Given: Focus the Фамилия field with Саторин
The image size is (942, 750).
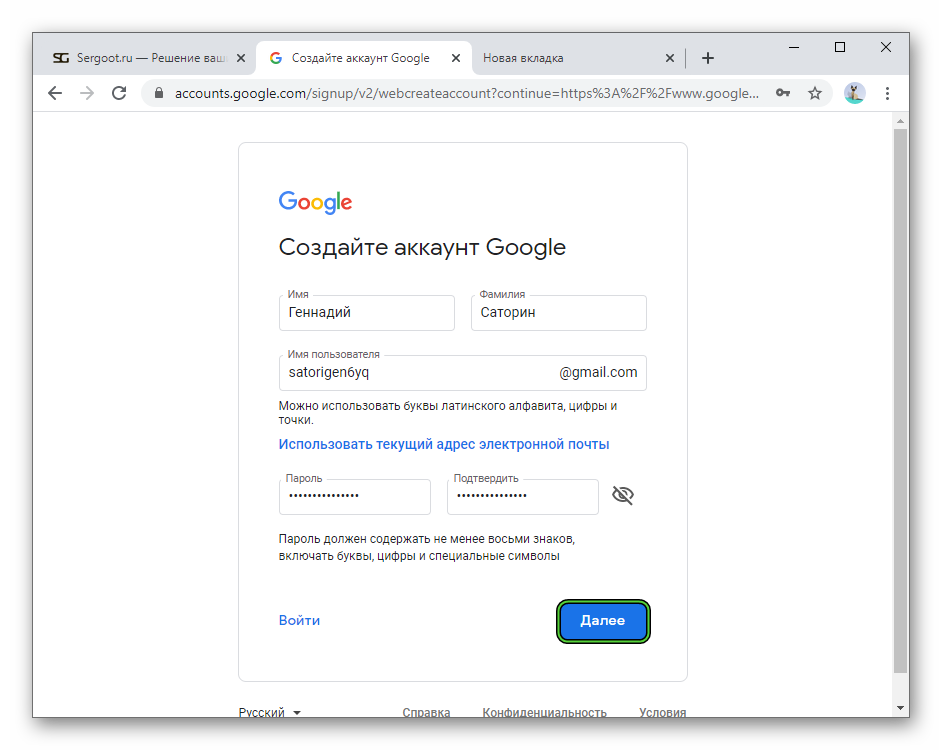Looking at the screenshot, I should point(559,312).
